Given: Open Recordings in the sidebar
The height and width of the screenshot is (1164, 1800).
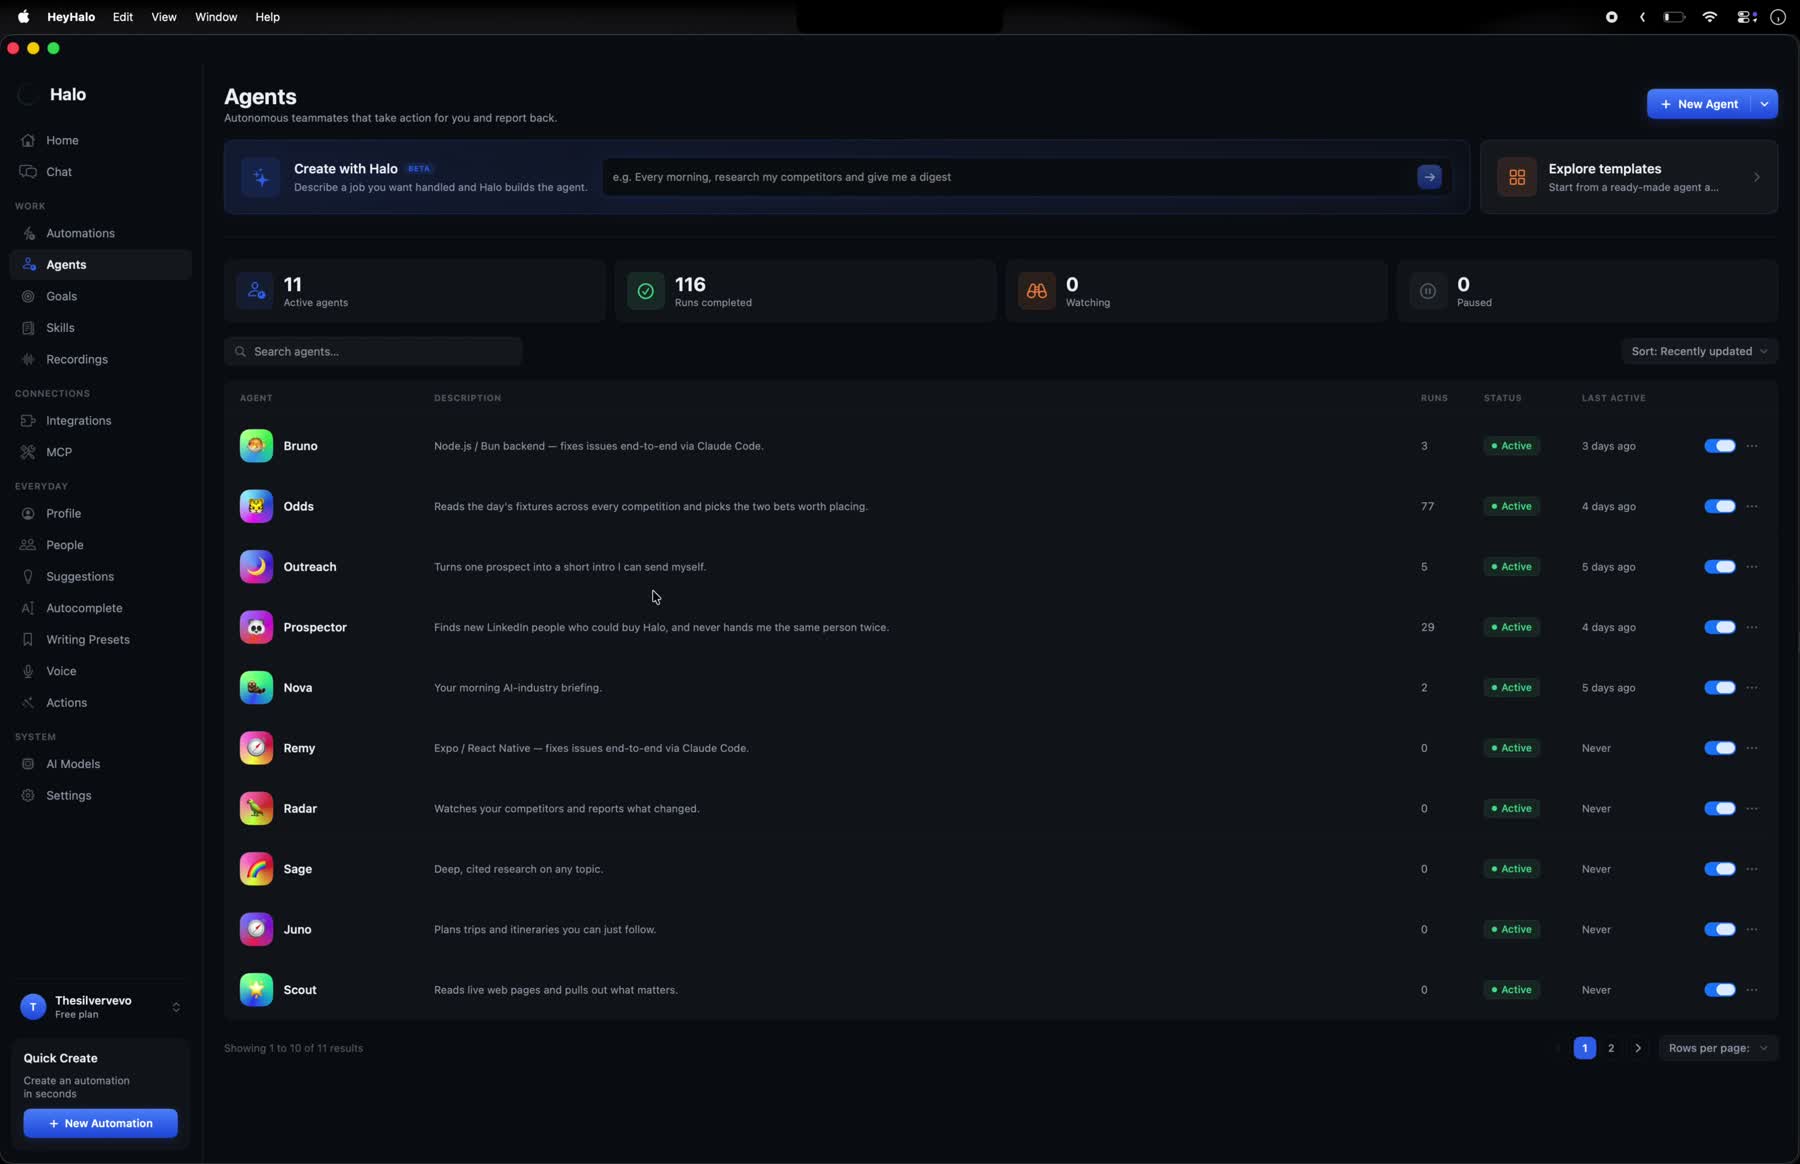Looking at the screenshot, I should 100,359.
